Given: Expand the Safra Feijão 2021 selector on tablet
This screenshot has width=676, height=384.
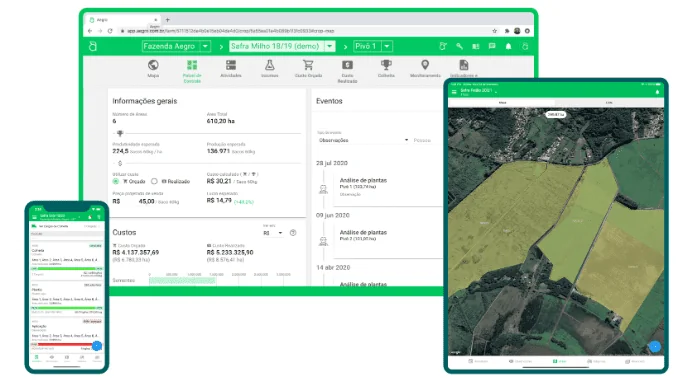Looking at the screenshot, I should pyautogui.click(x=479, y=91).
